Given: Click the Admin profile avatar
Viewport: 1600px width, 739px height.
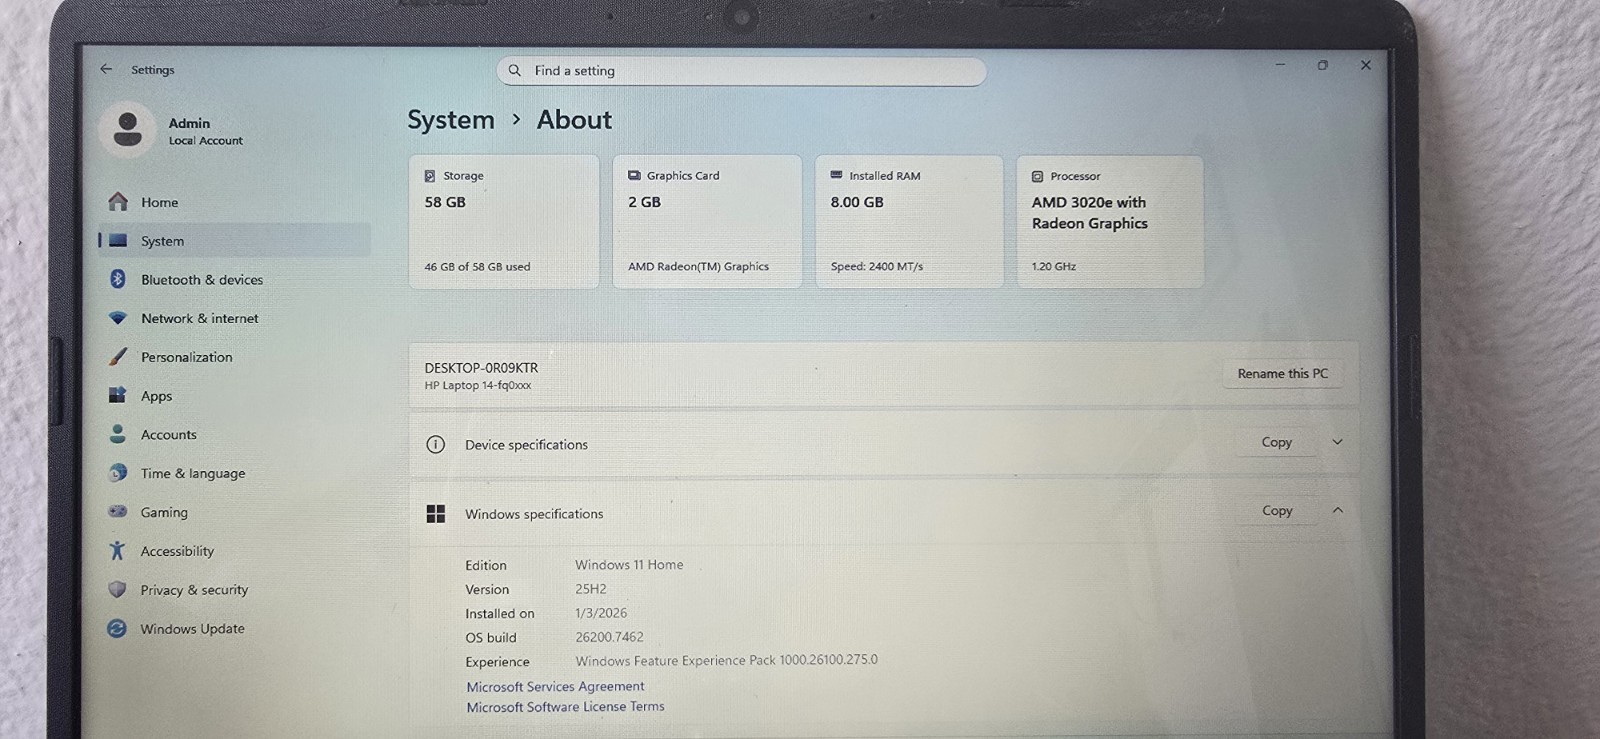Looking at the screenshot, I should [128, 130].
